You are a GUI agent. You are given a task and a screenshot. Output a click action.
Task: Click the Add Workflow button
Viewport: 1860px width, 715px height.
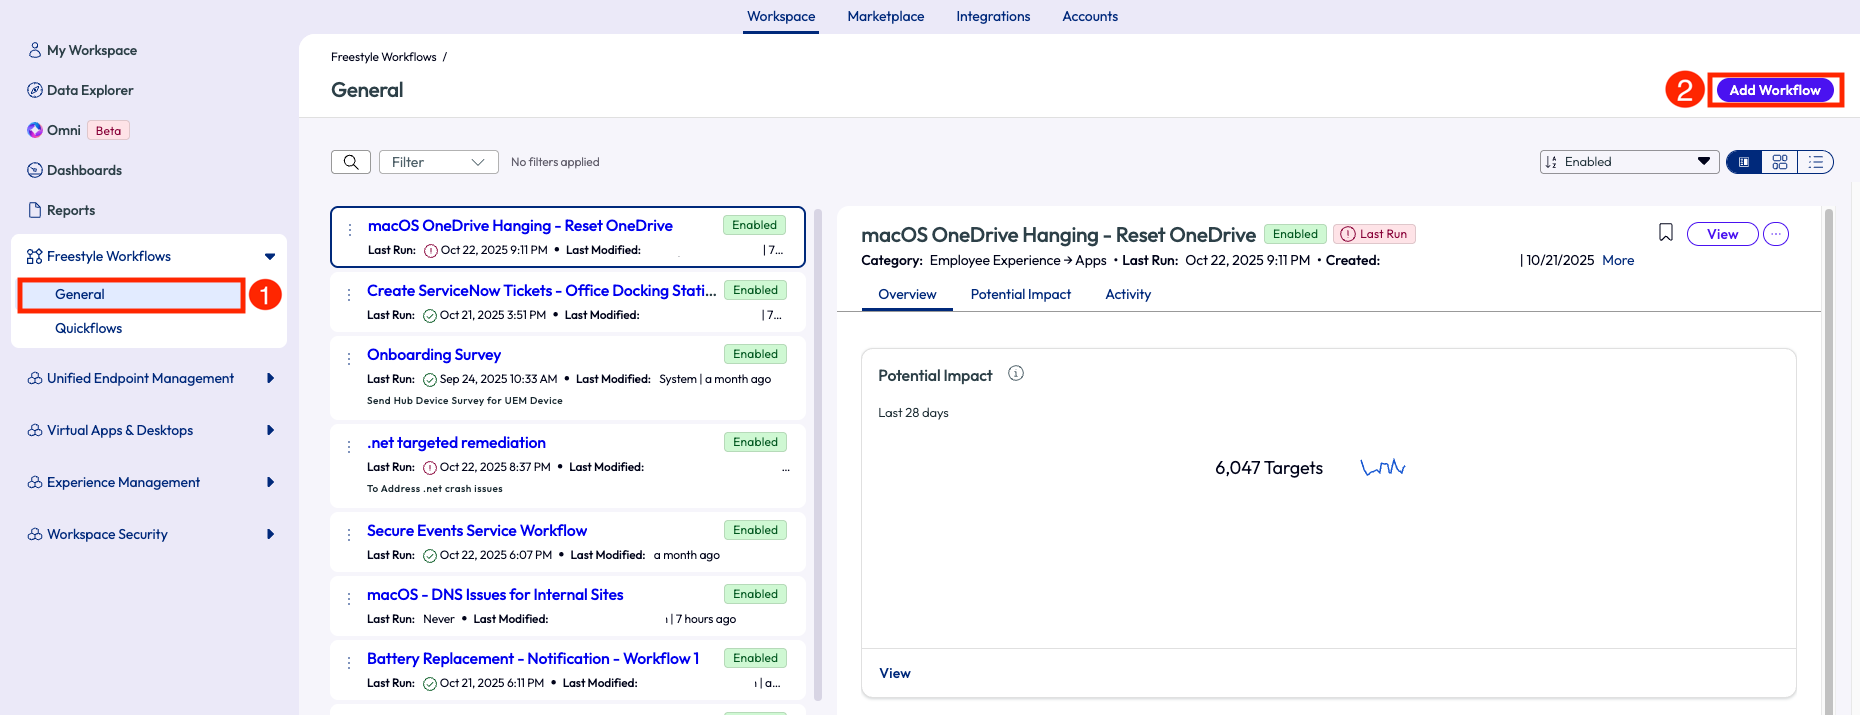pos(1774,90)
